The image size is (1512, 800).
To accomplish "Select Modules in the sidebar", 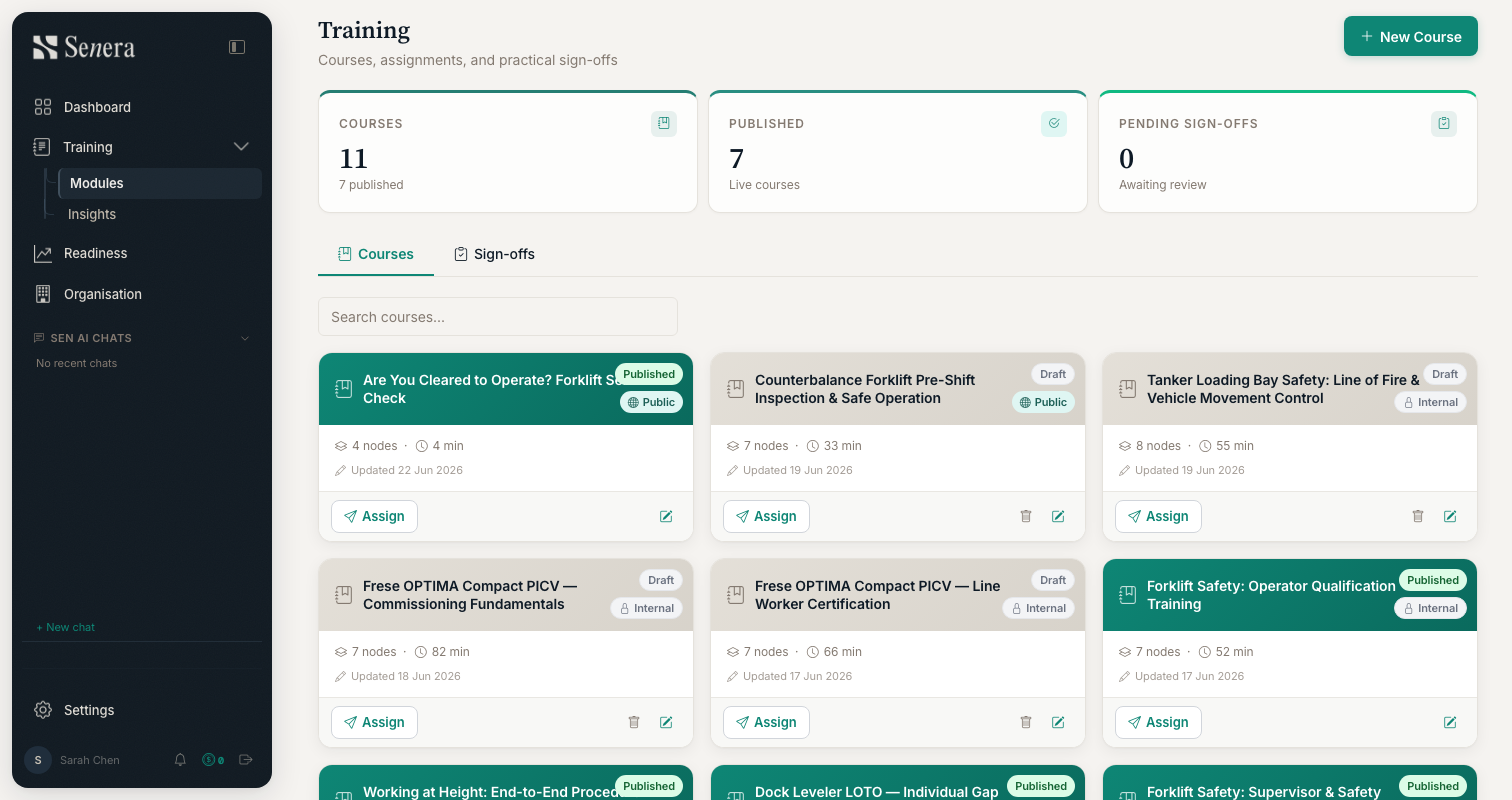I will click(x=160, y=183).
